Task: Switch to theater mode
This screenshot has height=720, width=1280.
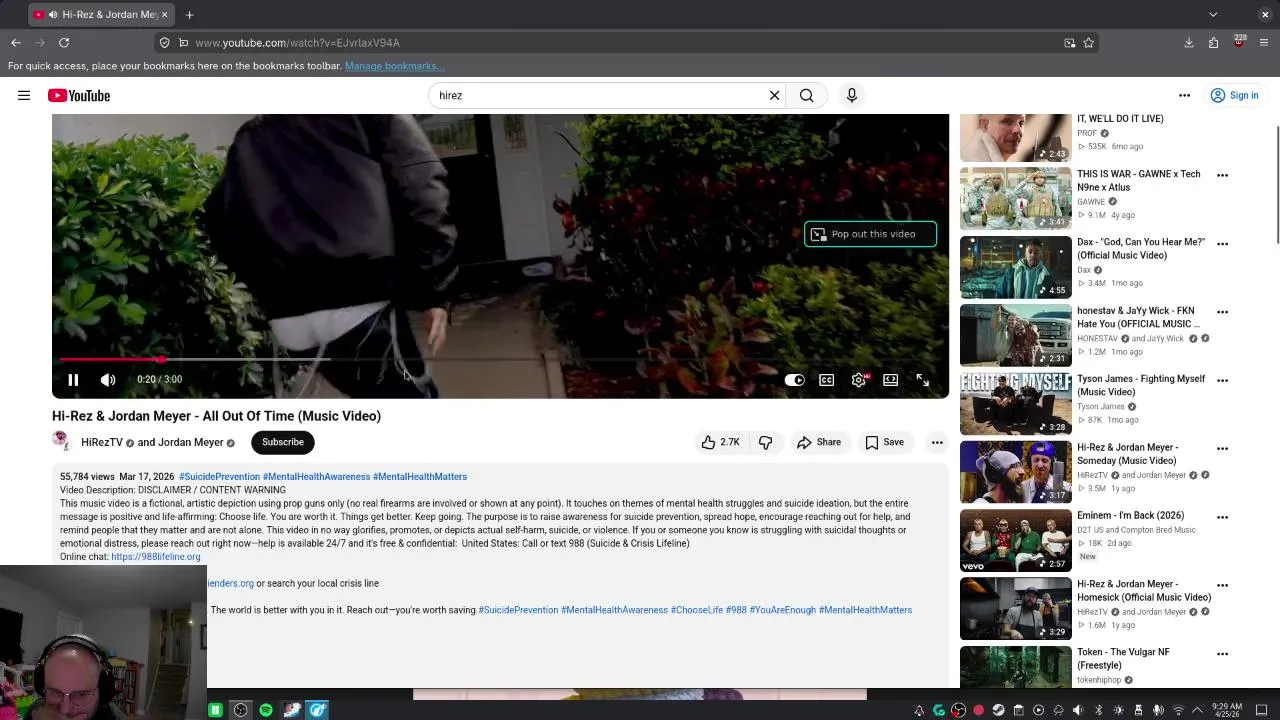Action: pyautogui.click(x=891, y=380)
